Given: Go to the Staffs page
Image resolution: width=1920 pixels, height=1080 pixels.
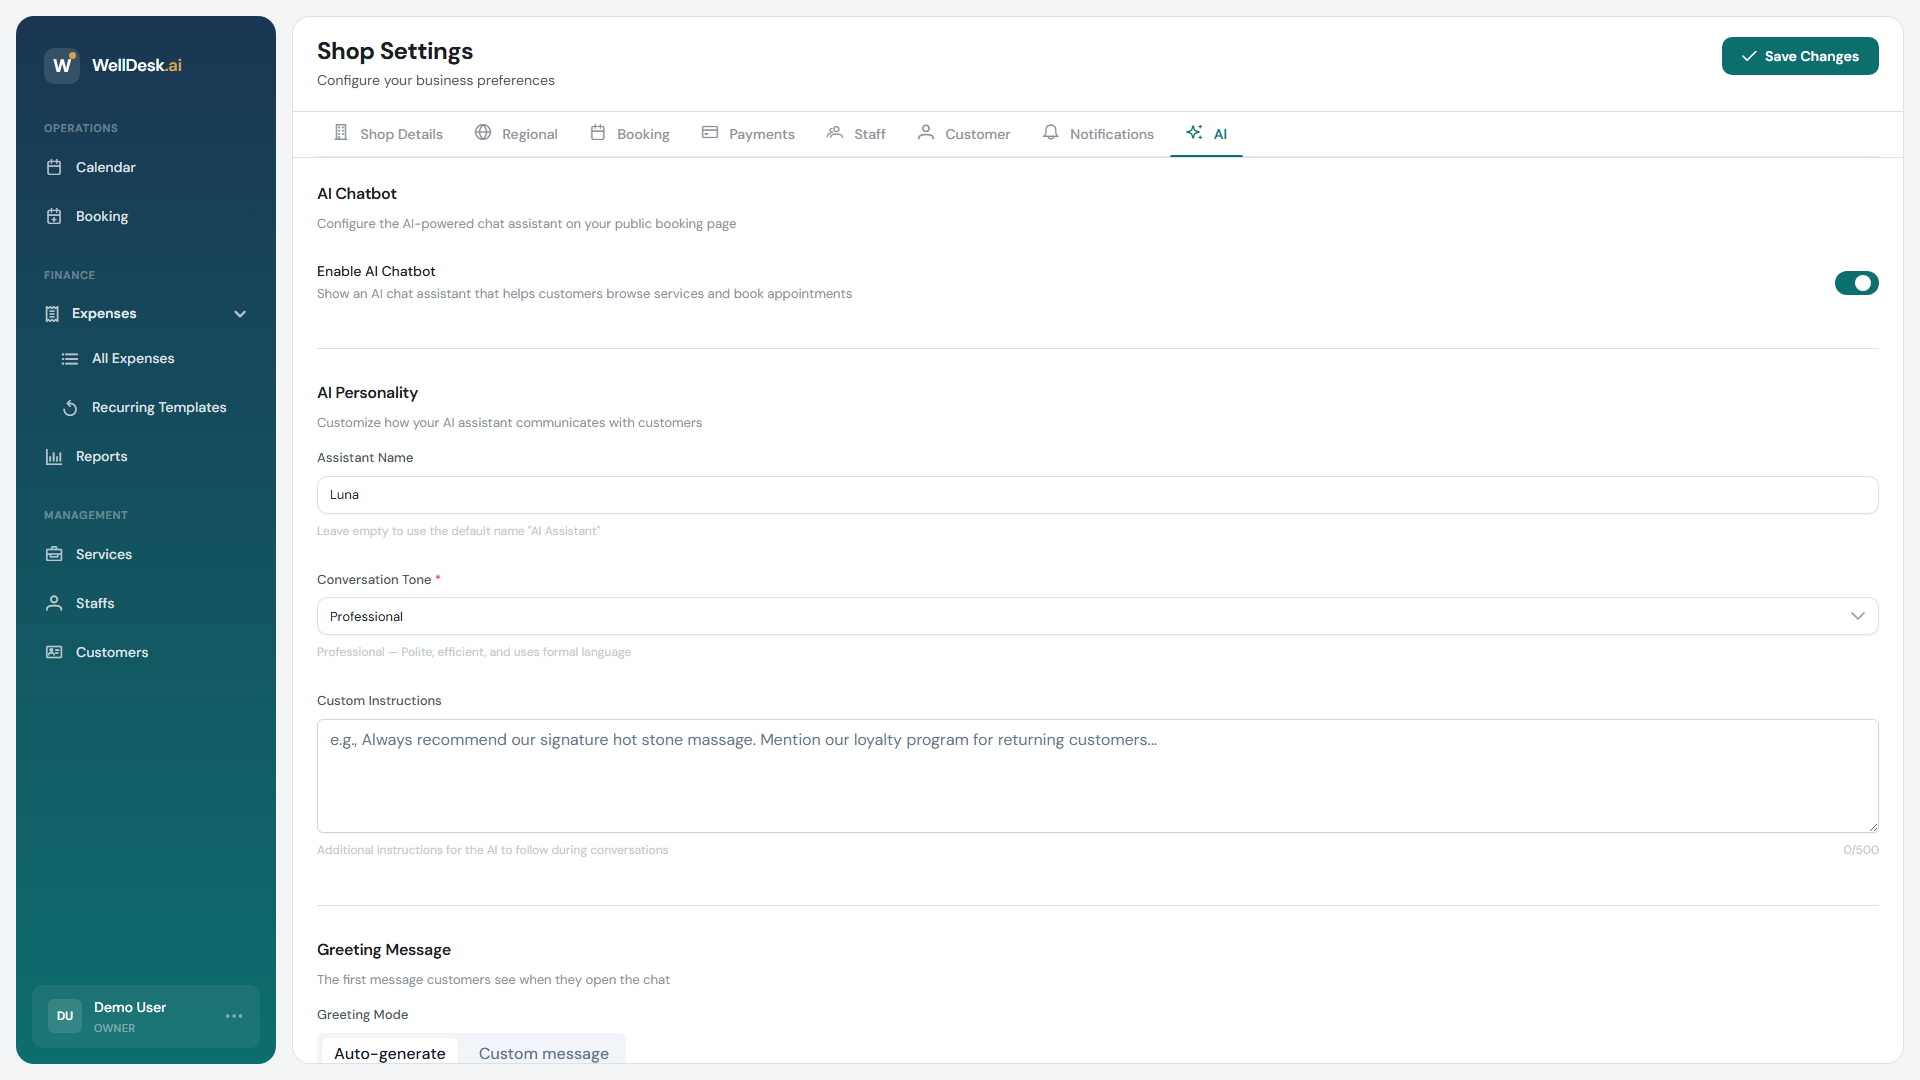Looking at the screenshot, I should tap(95, 603).
